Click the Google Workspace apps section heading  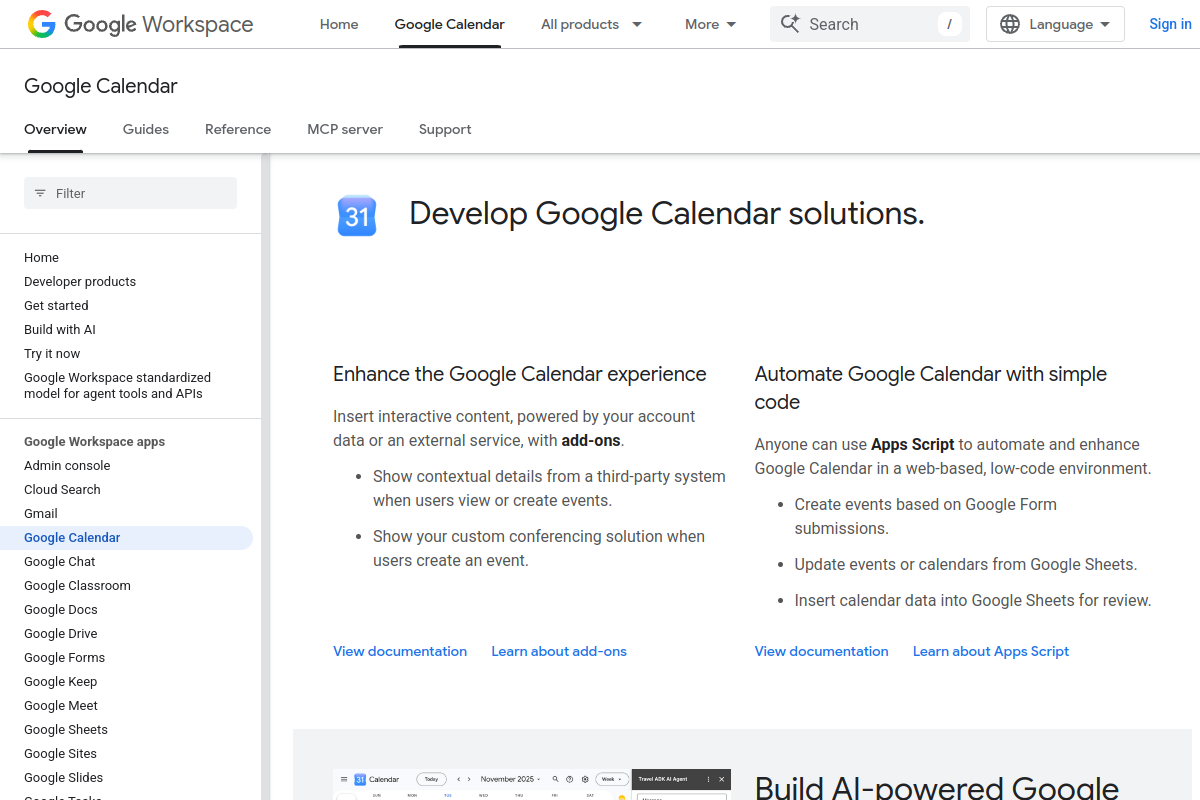click(95, 441)
